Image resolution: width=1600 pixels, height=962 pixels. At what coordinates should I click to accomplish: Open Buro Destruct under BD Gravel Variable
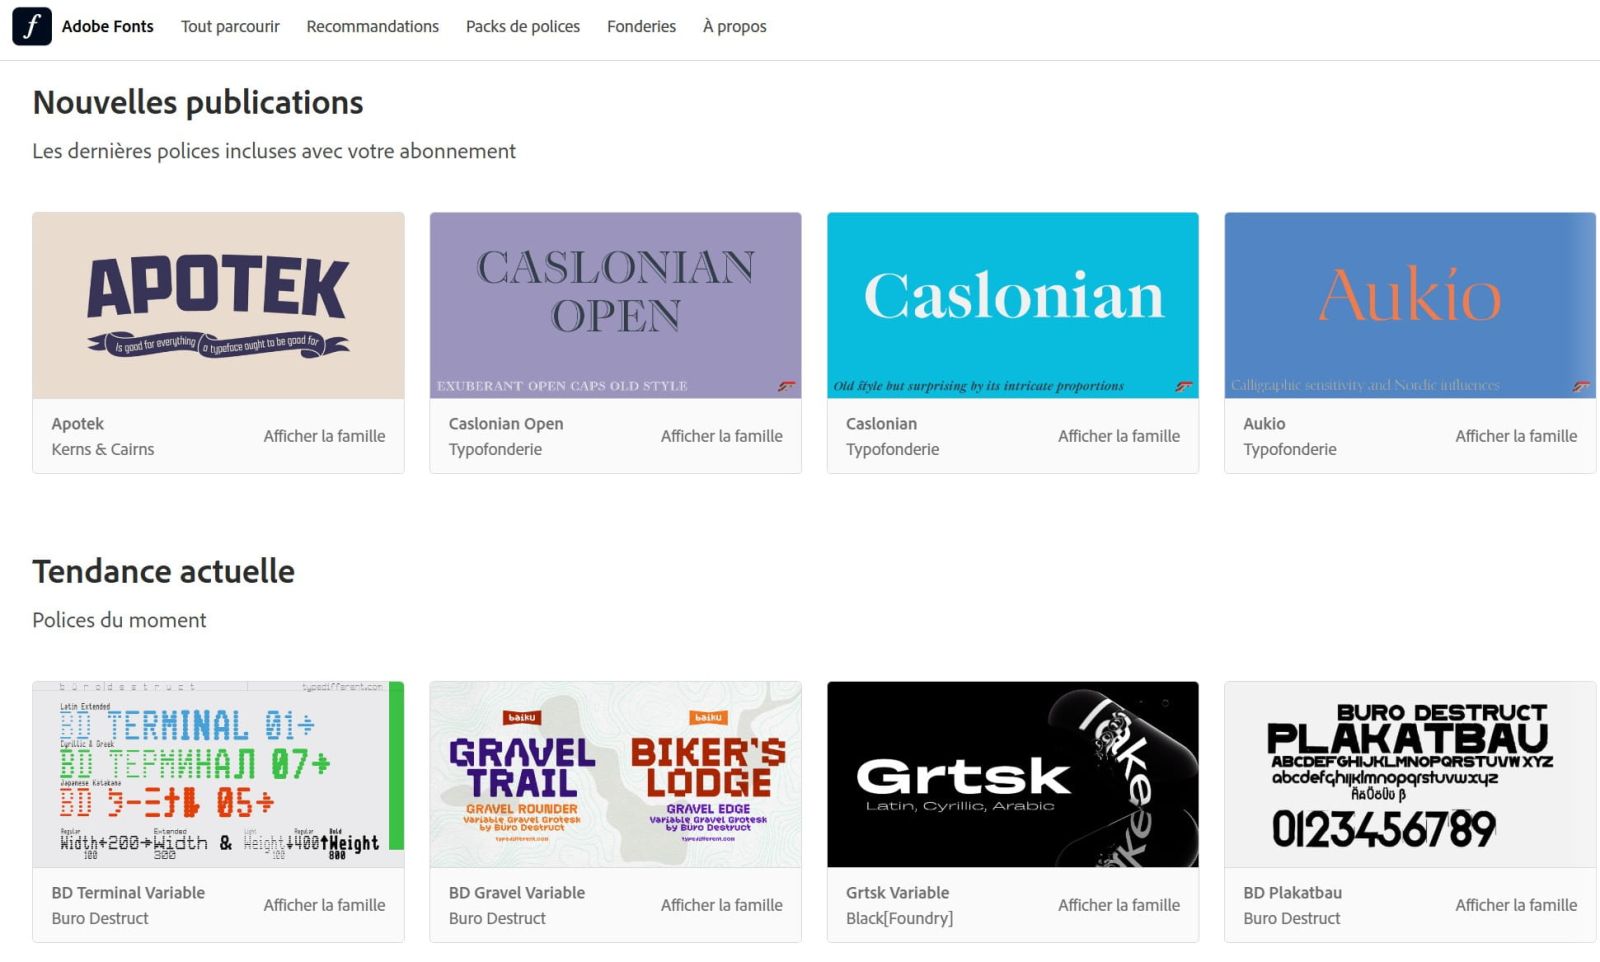tap(497, 919)
